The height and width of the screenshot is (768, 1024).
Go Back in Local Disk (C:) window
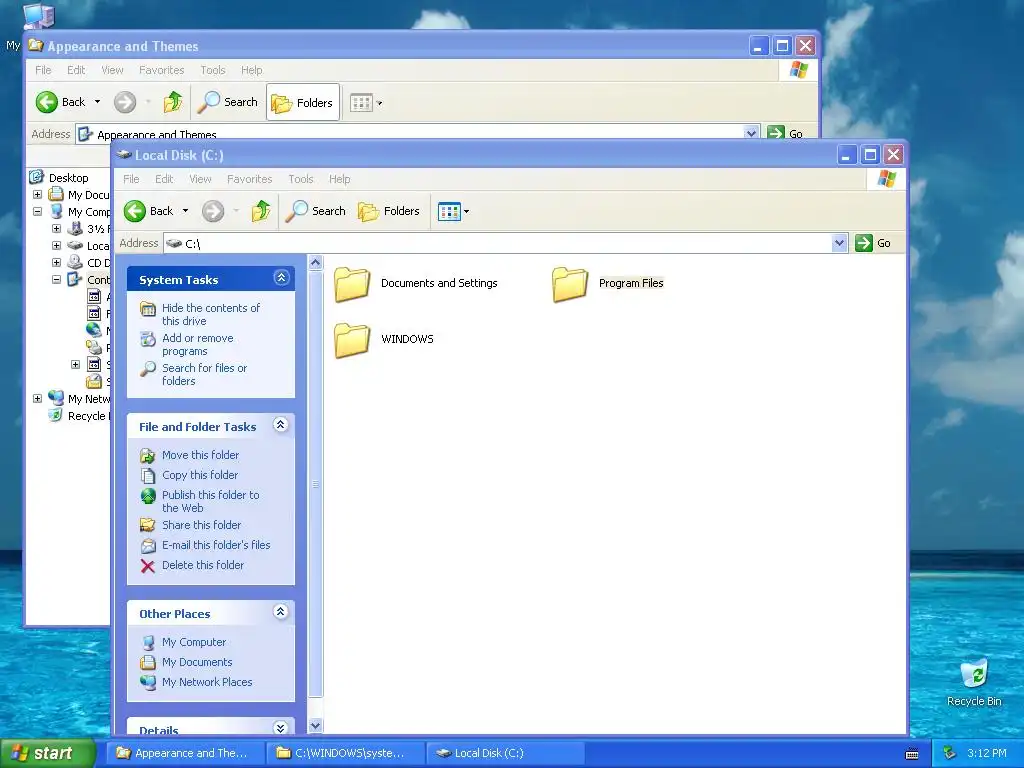click(x=149, y=211)
